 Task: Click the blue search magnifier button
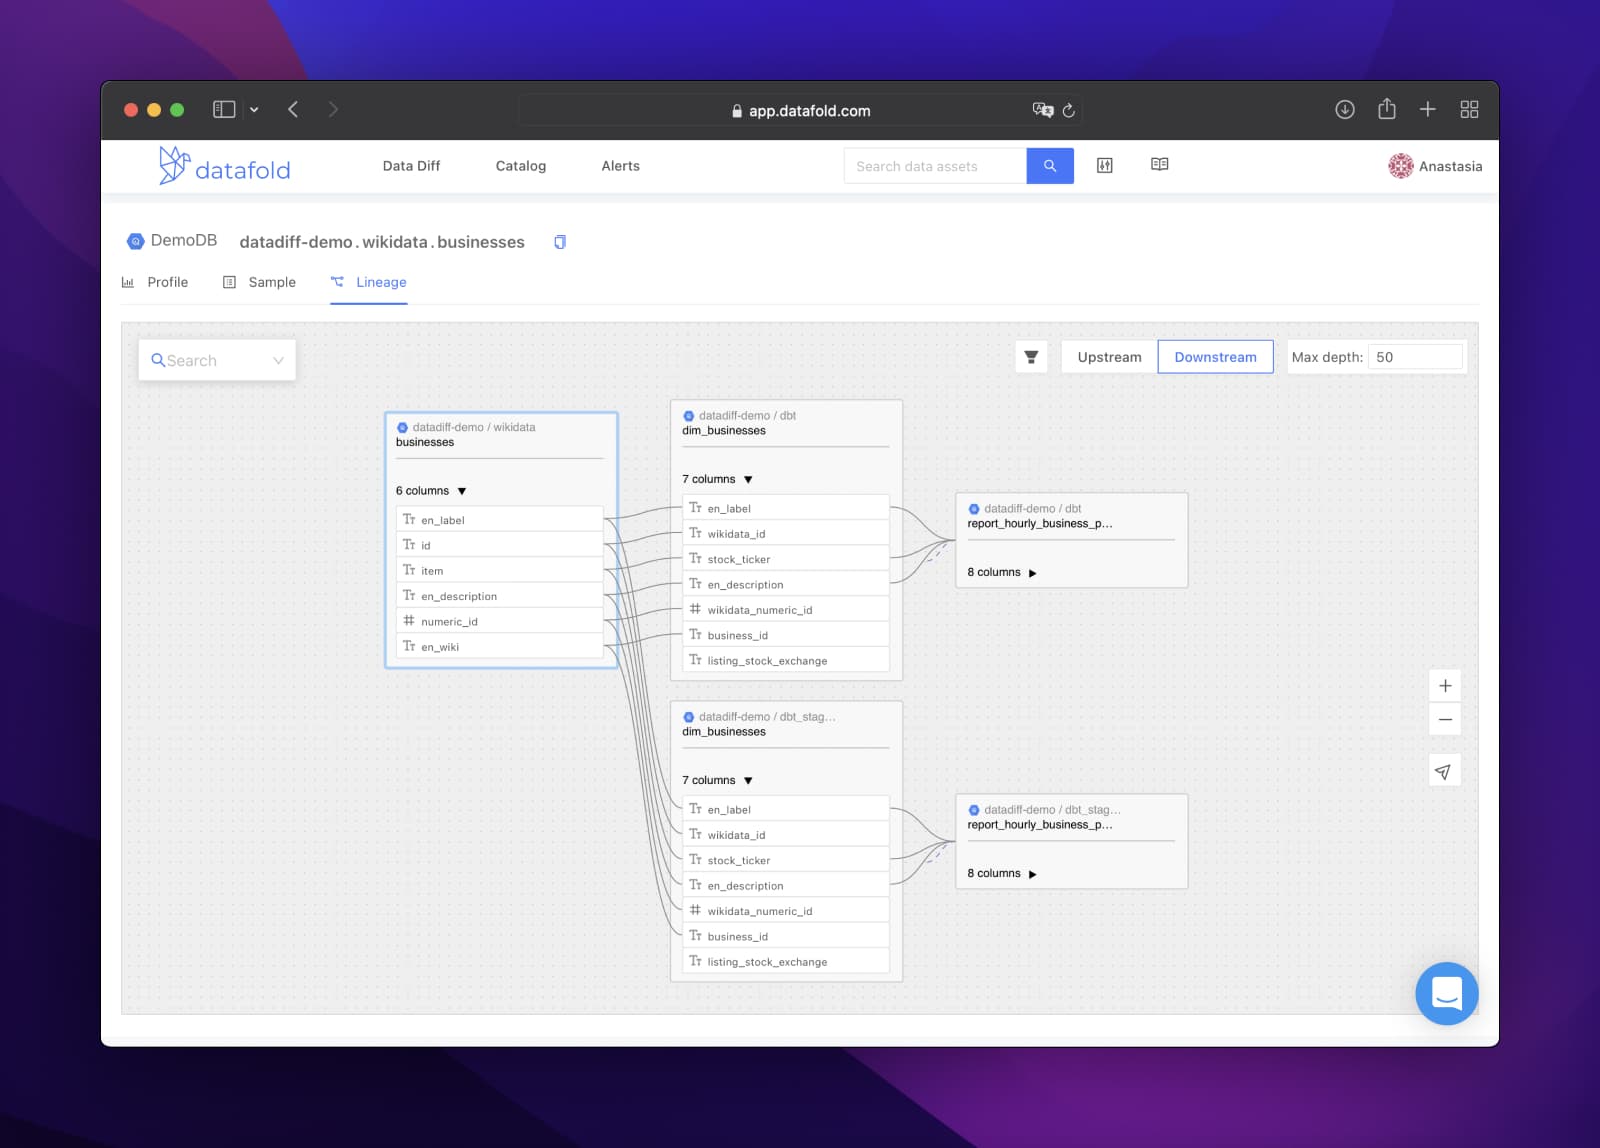pos(1050,166)
